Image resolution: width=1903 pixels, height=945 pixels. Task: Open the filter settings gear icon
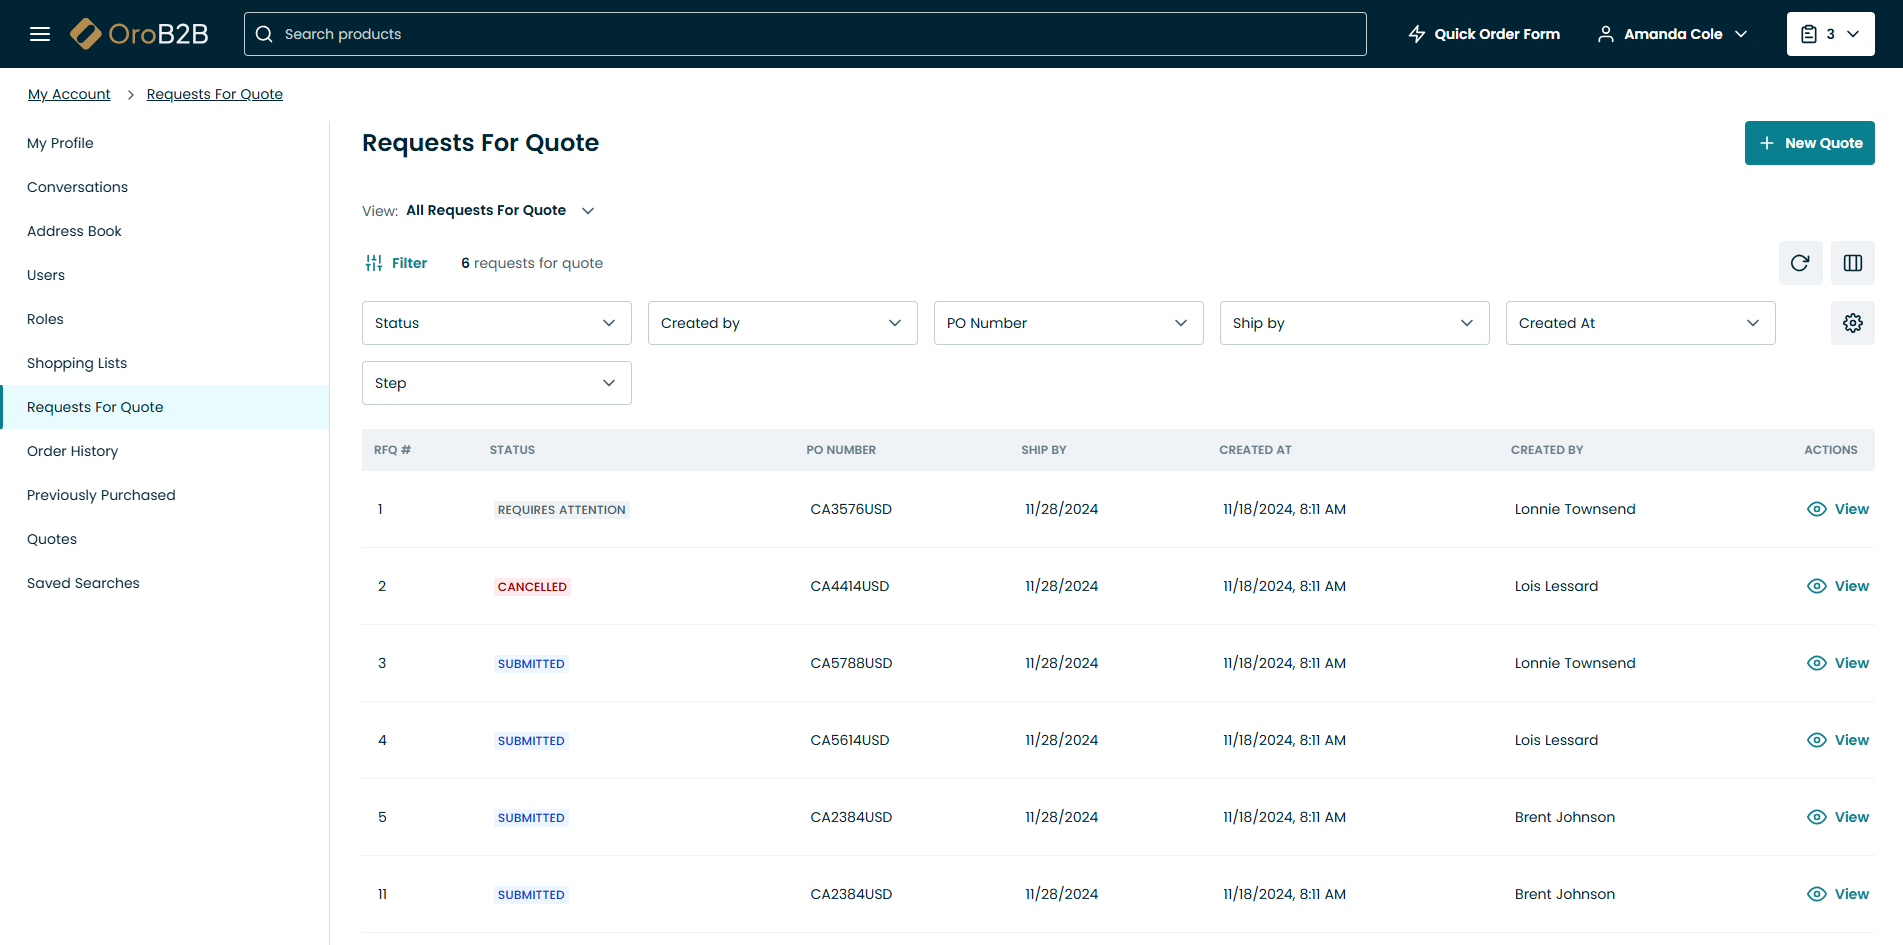[1852, 323]
